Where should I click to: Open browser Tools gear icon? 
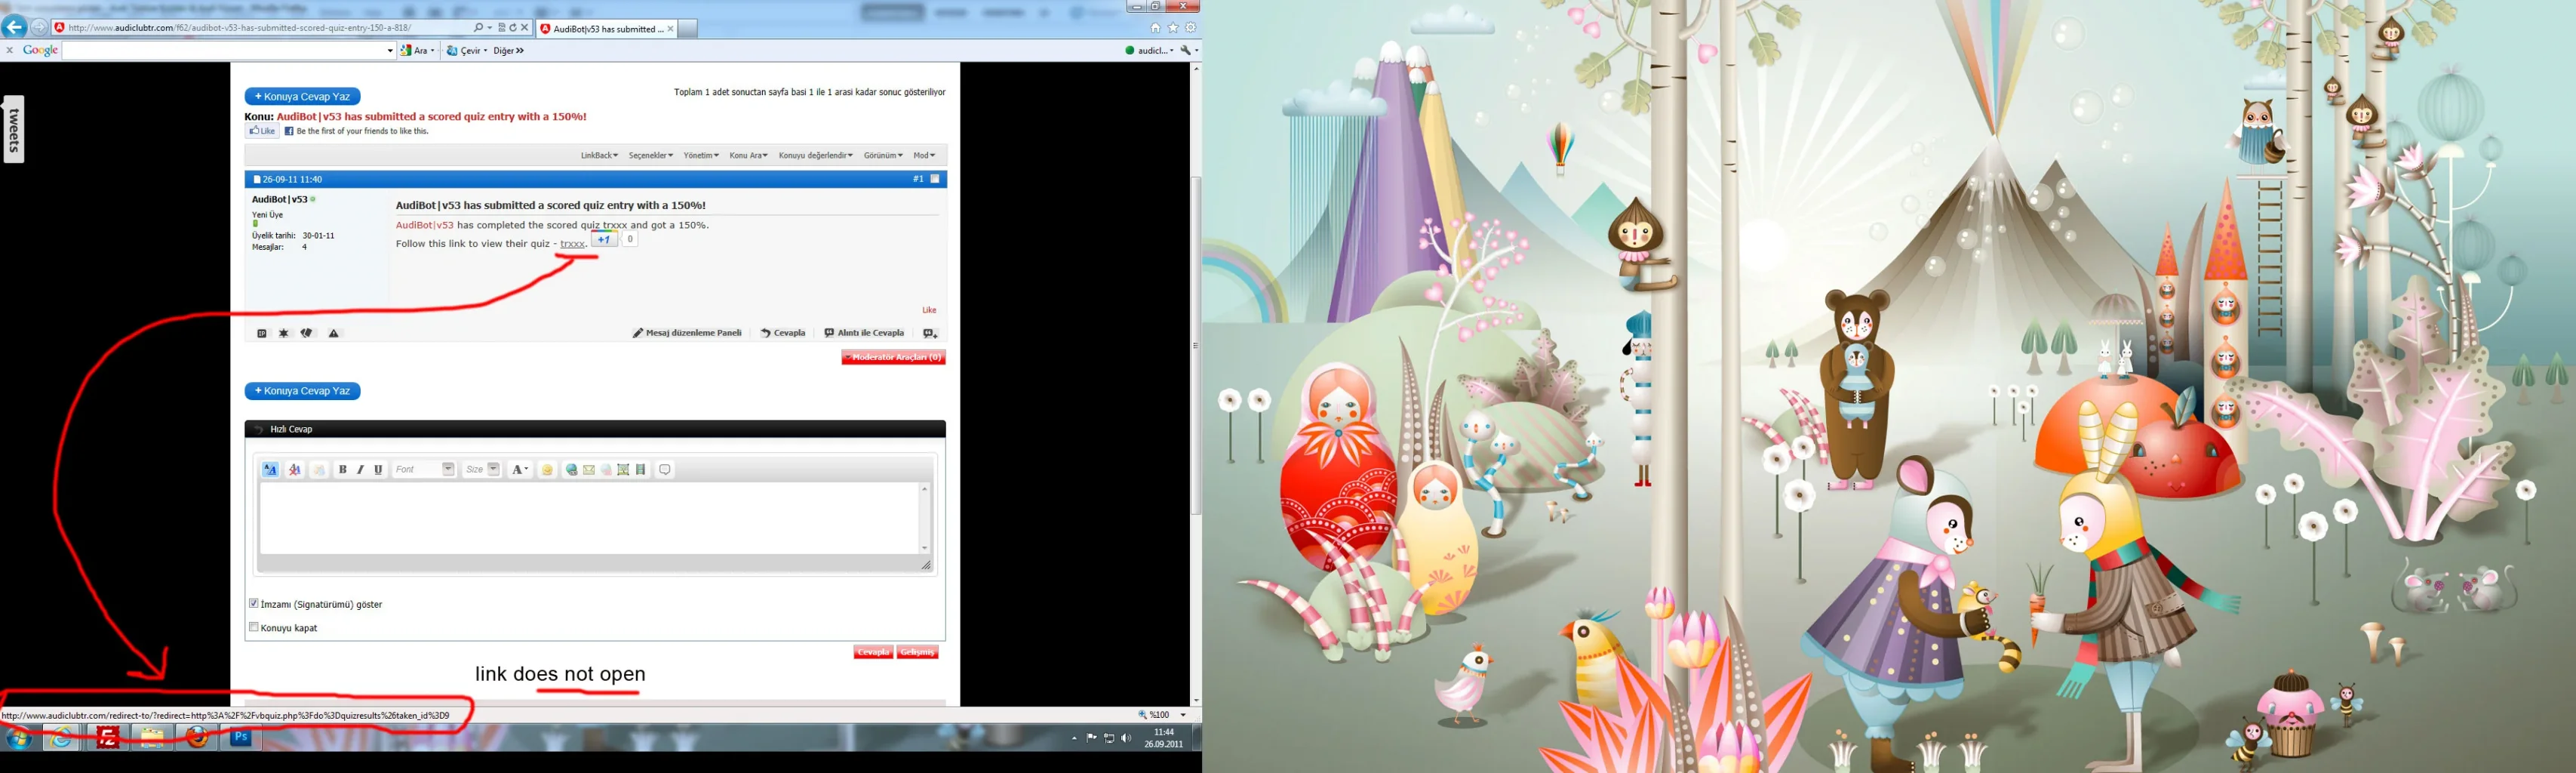tap(1190, 28)
